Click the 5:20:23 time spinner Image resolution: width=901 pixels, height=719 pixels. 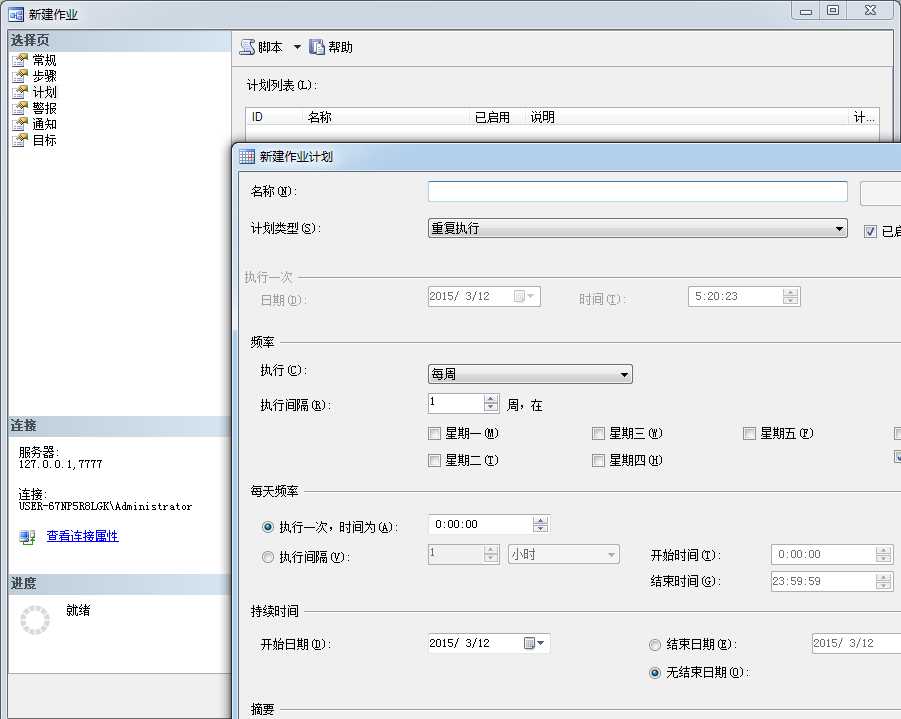click(x=791, y=297)
